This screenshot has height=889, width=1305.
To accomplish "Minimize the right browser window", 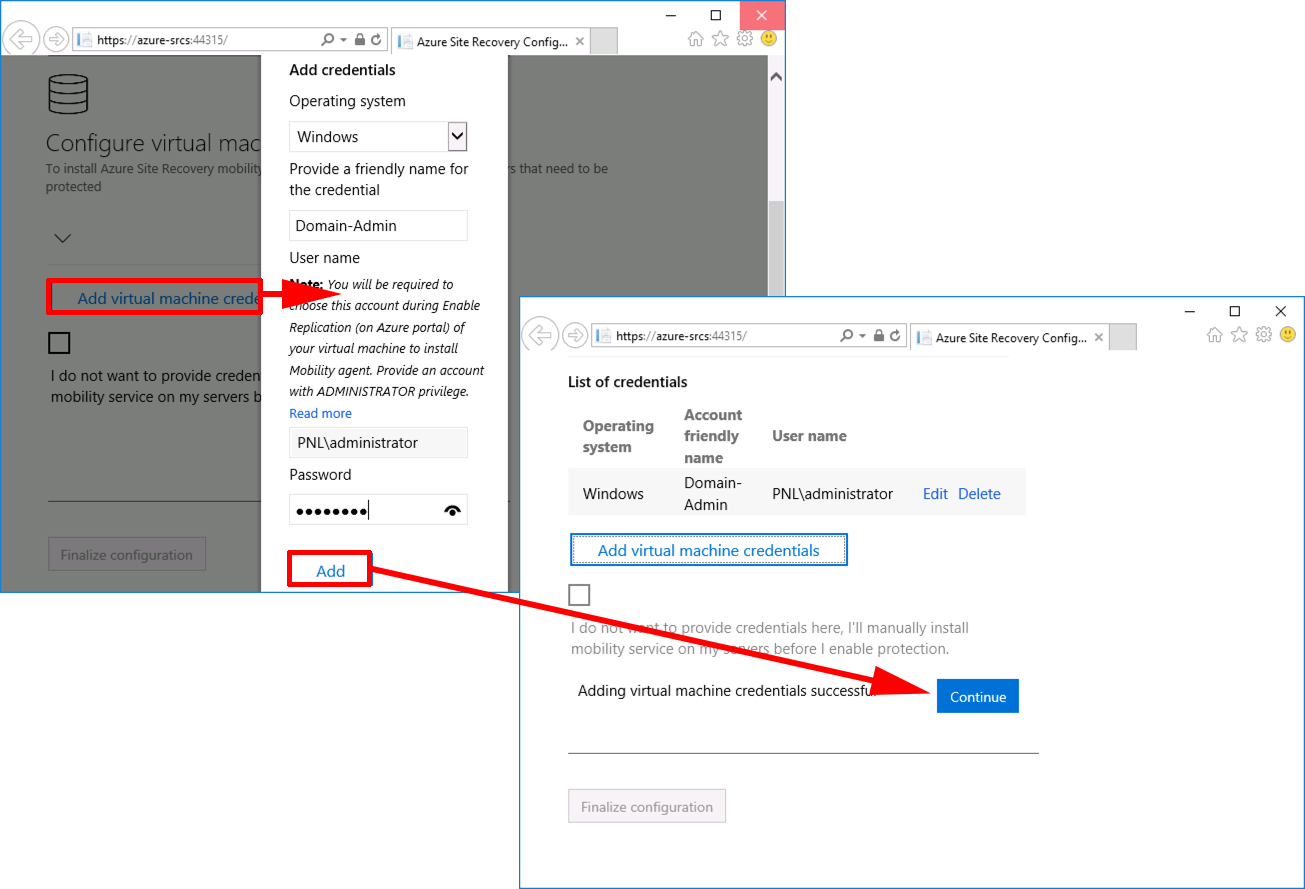I will 1188,311.
